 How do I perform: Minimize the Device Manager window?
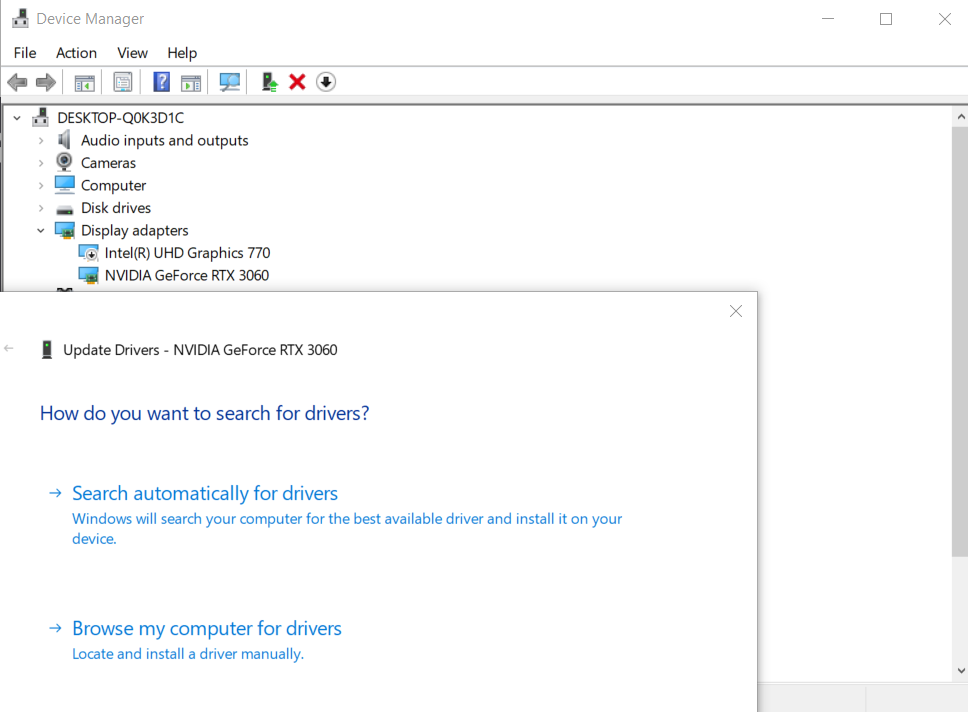pyautogui.click(x=828, y=19)
